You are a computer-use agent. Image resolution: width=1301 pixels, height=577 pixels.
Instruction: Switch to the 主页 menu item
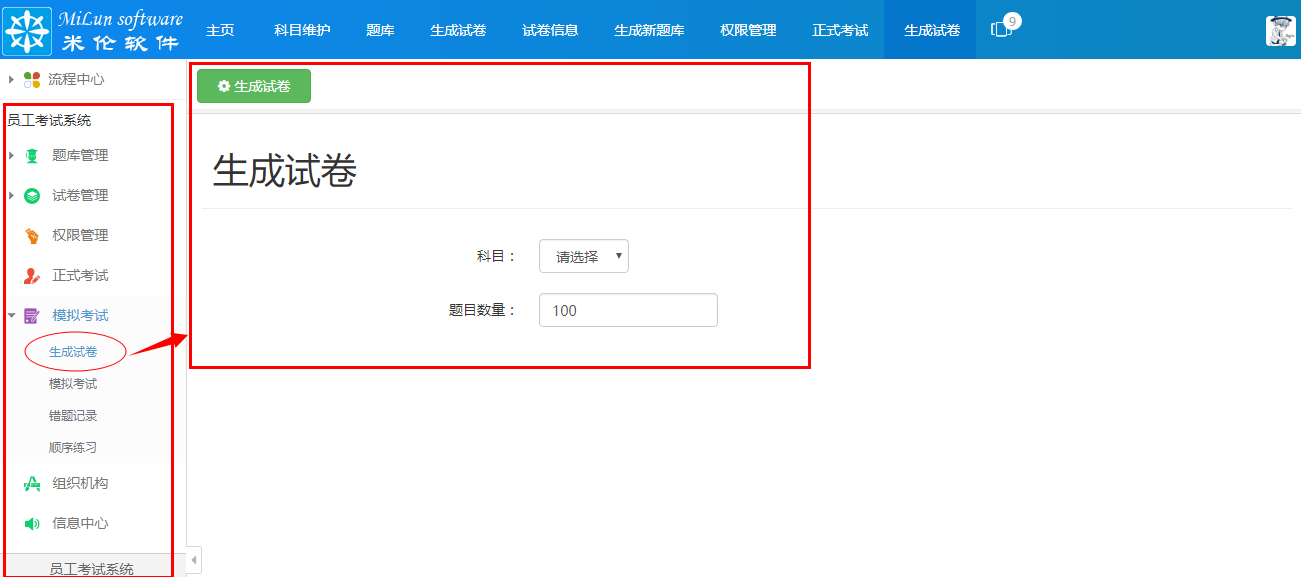click(220, 29)
